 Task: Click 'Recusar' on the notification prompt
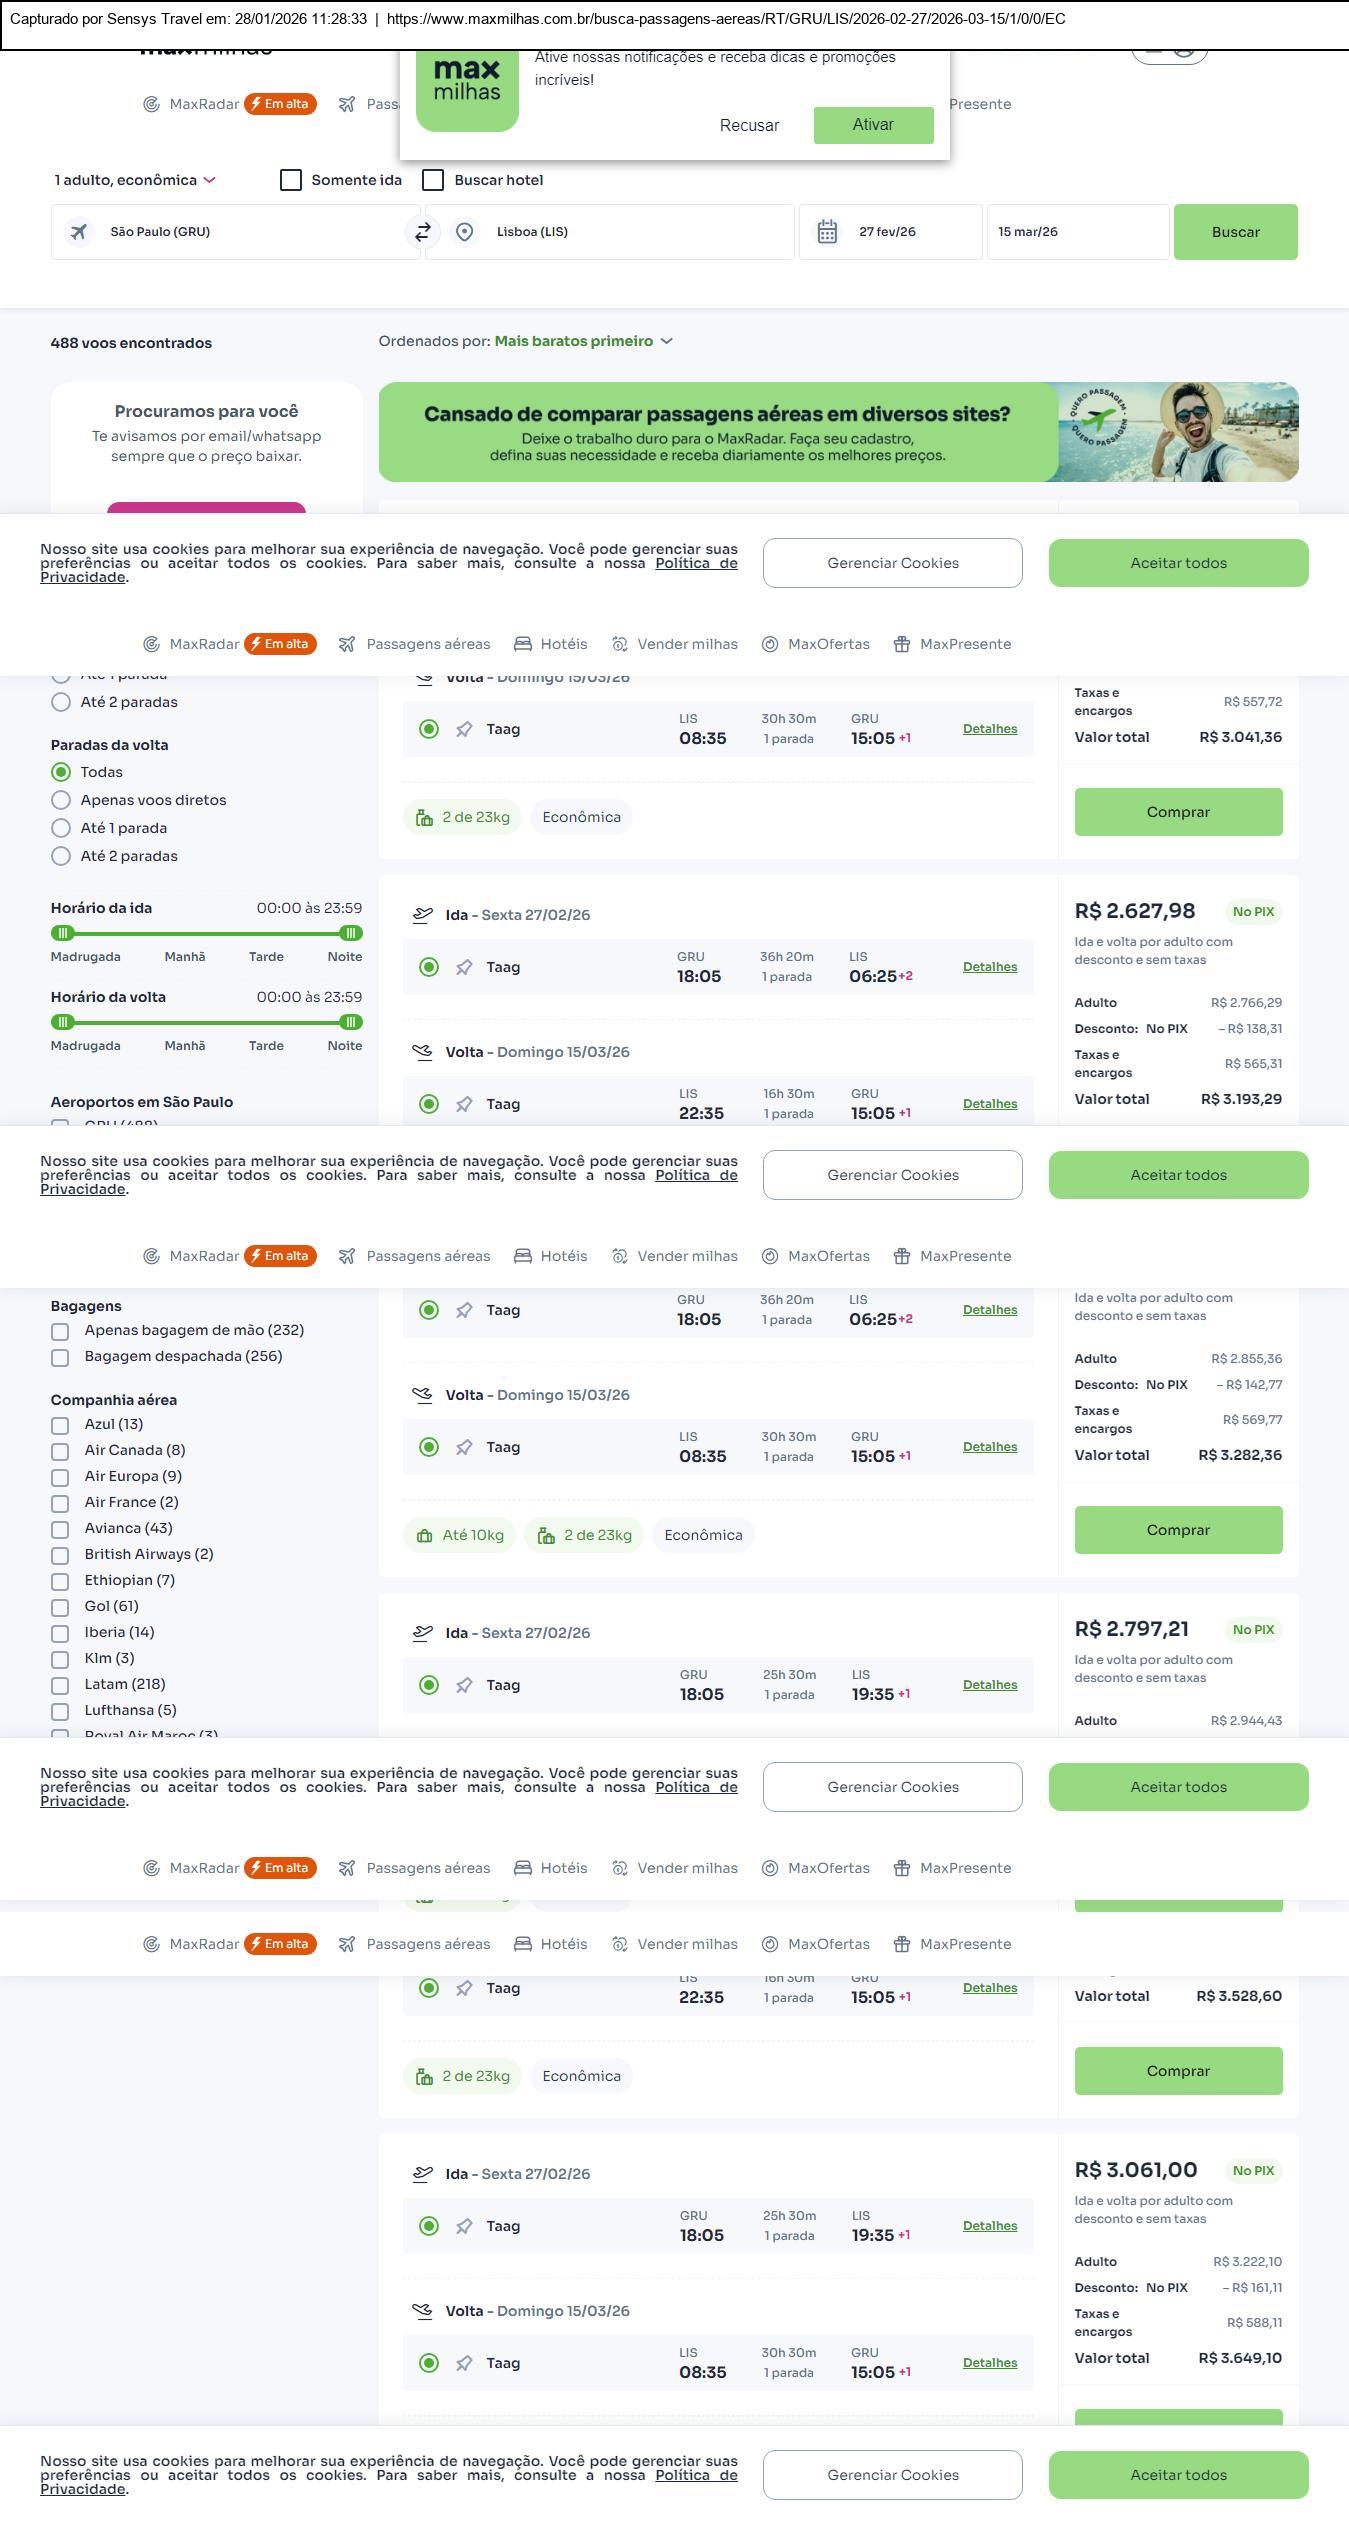749,125
